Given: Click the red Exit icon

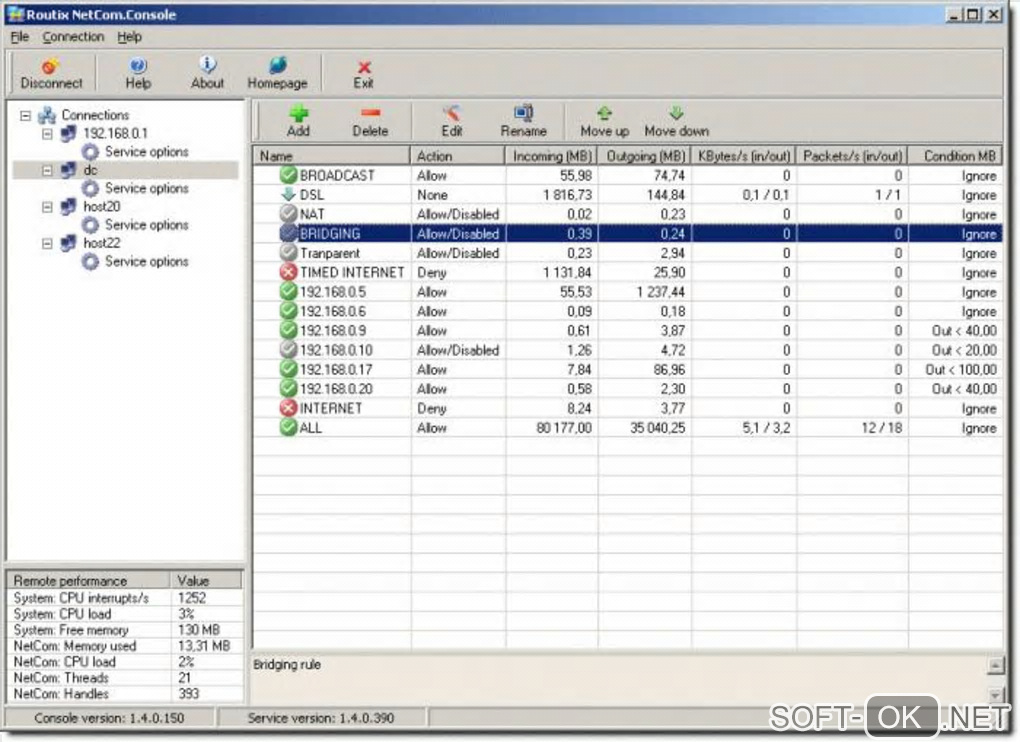Looking at the screenshot, I should (364, 67).
